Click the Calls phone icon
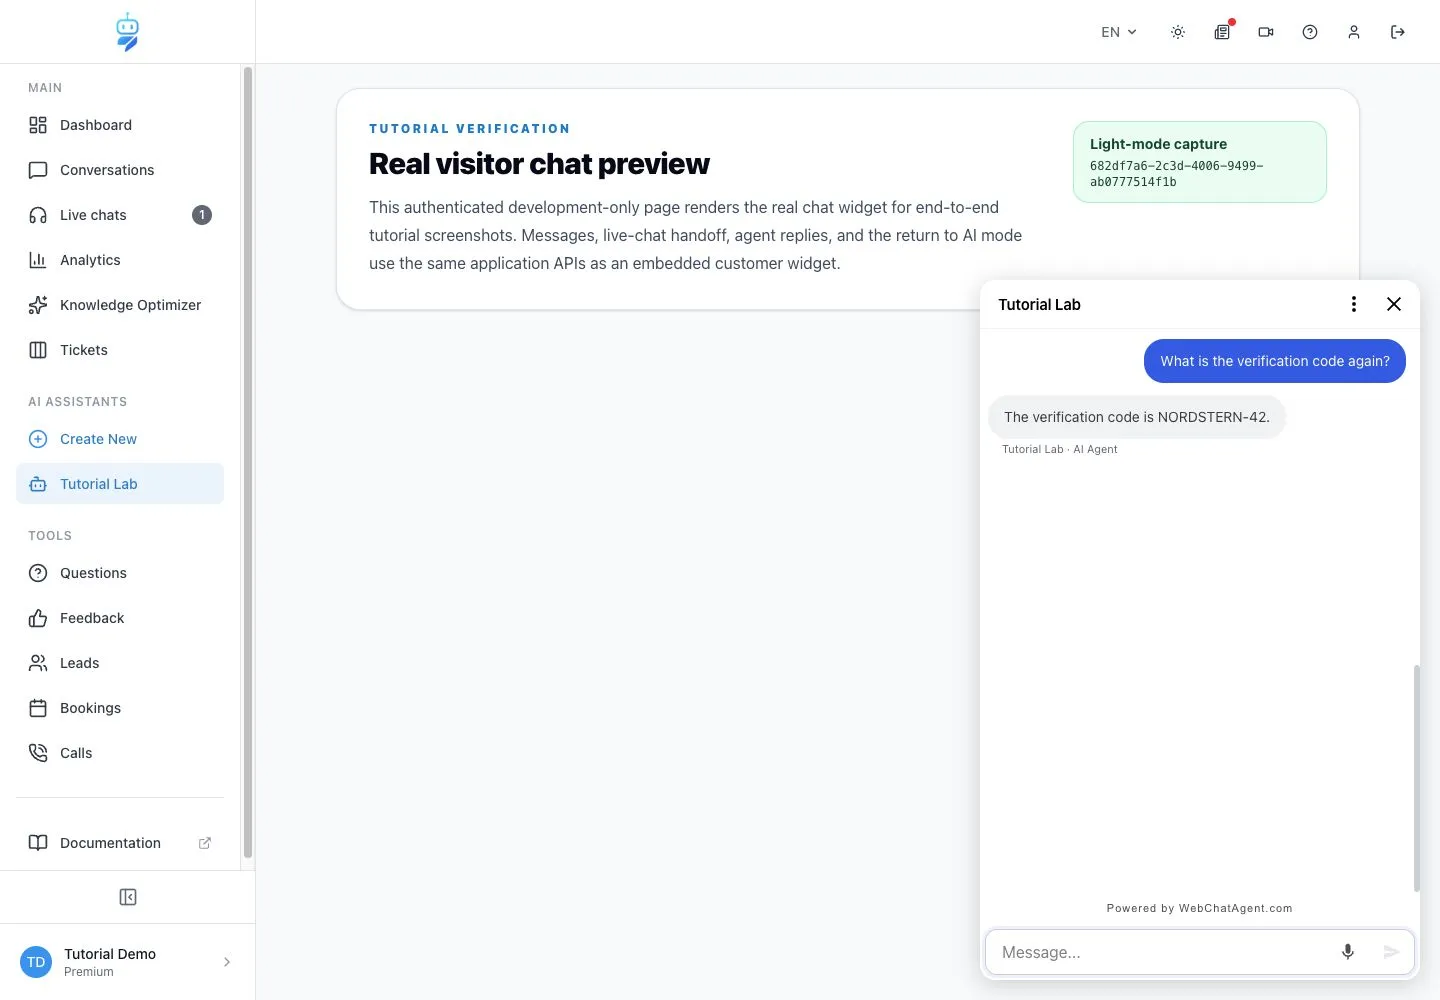The image size is (1440, 1000). [38, 753]
